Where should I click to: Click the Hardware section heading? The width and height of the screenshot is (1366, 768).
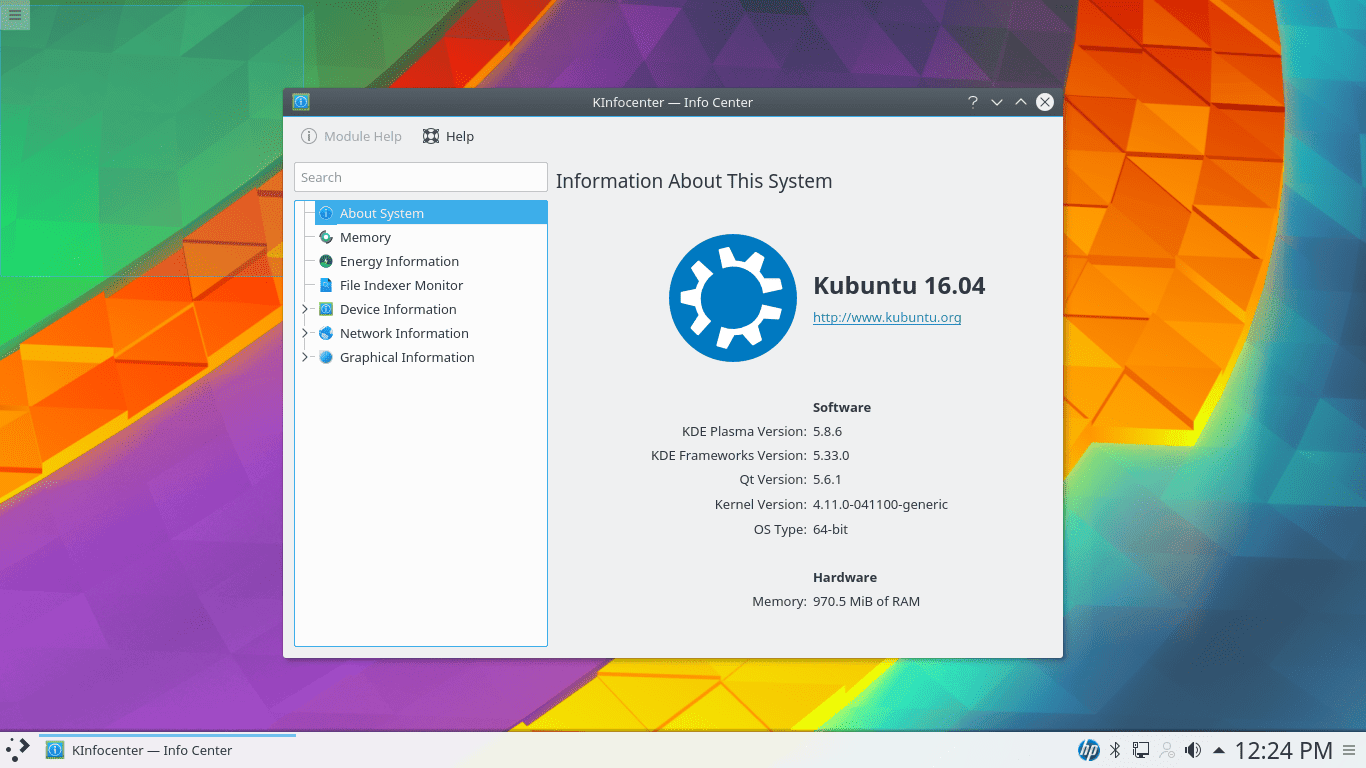pos(845,577)
